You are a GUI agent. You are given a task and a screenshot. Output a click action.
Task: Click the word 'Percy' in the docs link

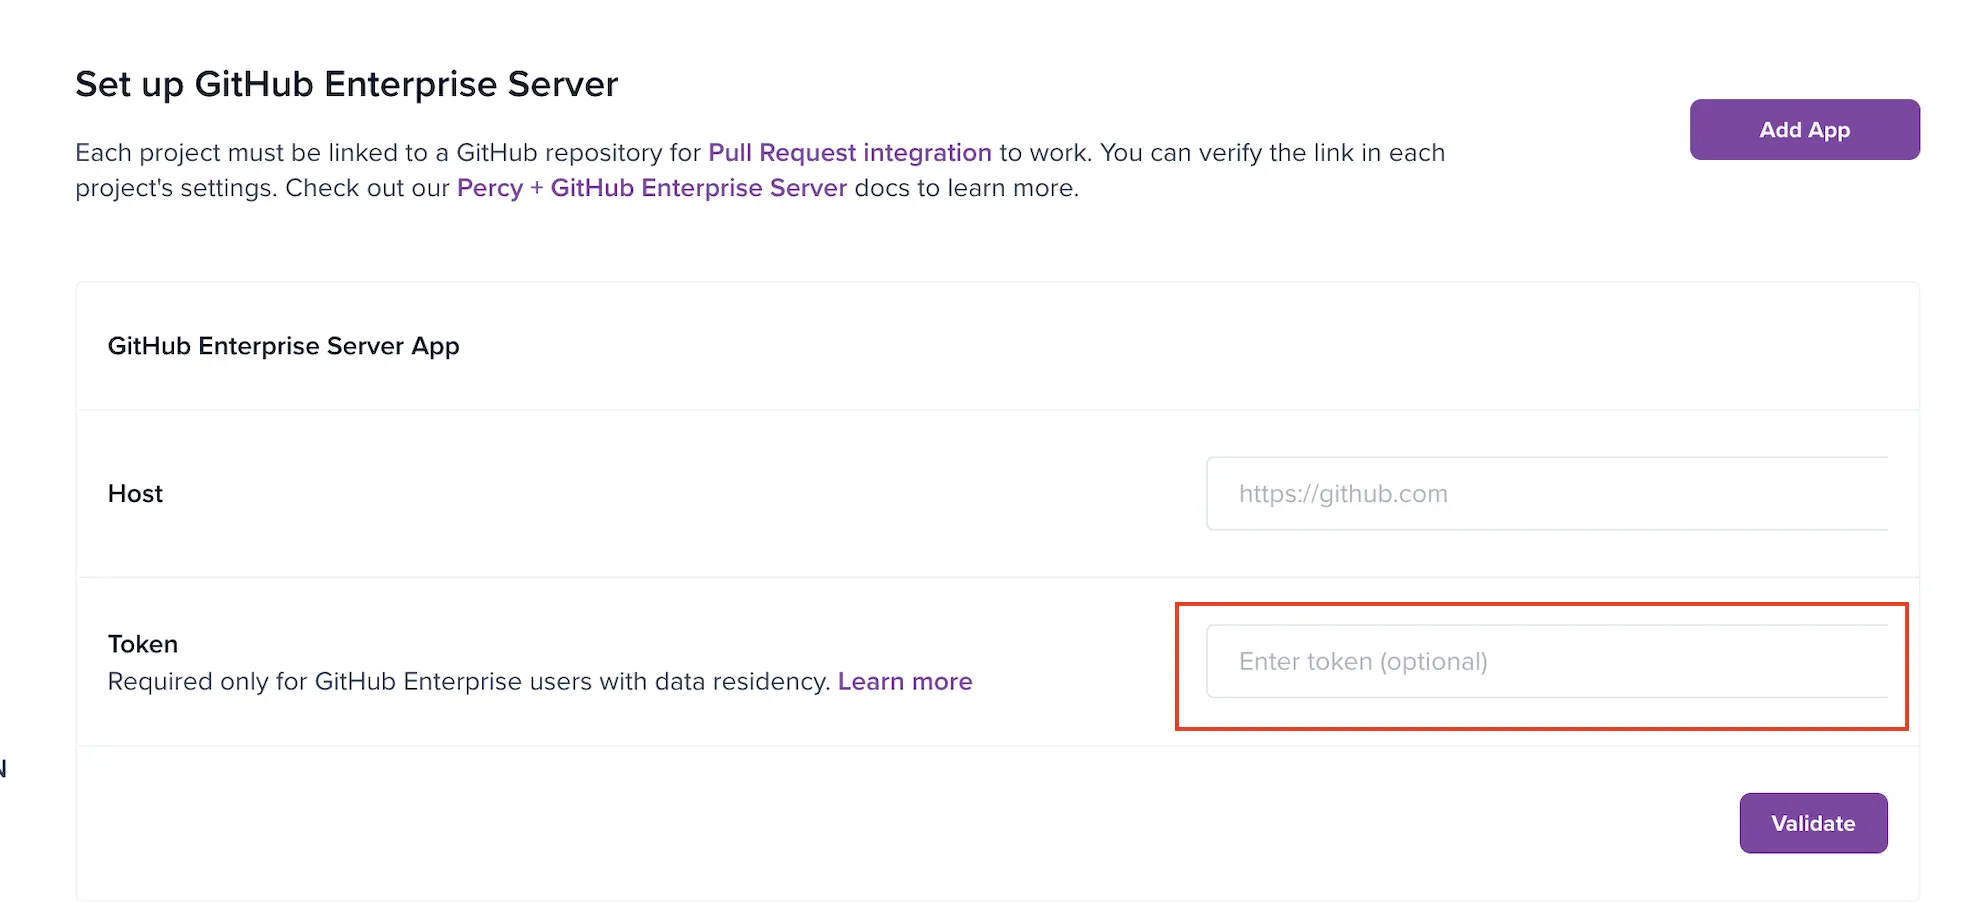[490, 188]
